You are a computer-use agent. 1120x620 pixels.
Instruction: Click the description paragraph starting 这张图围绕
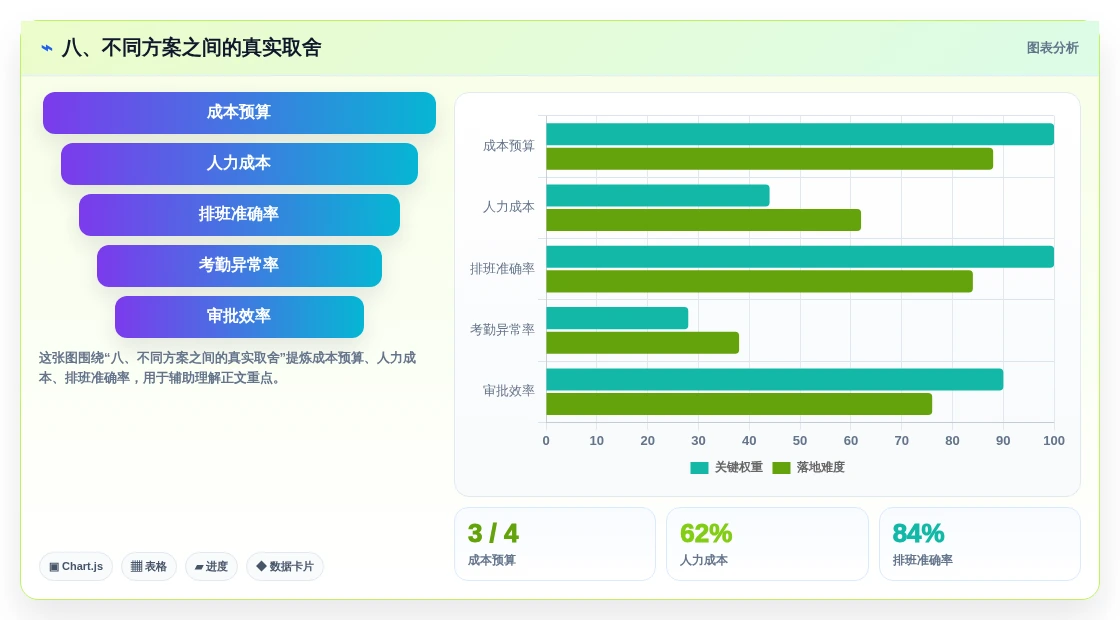coord(227,368)
